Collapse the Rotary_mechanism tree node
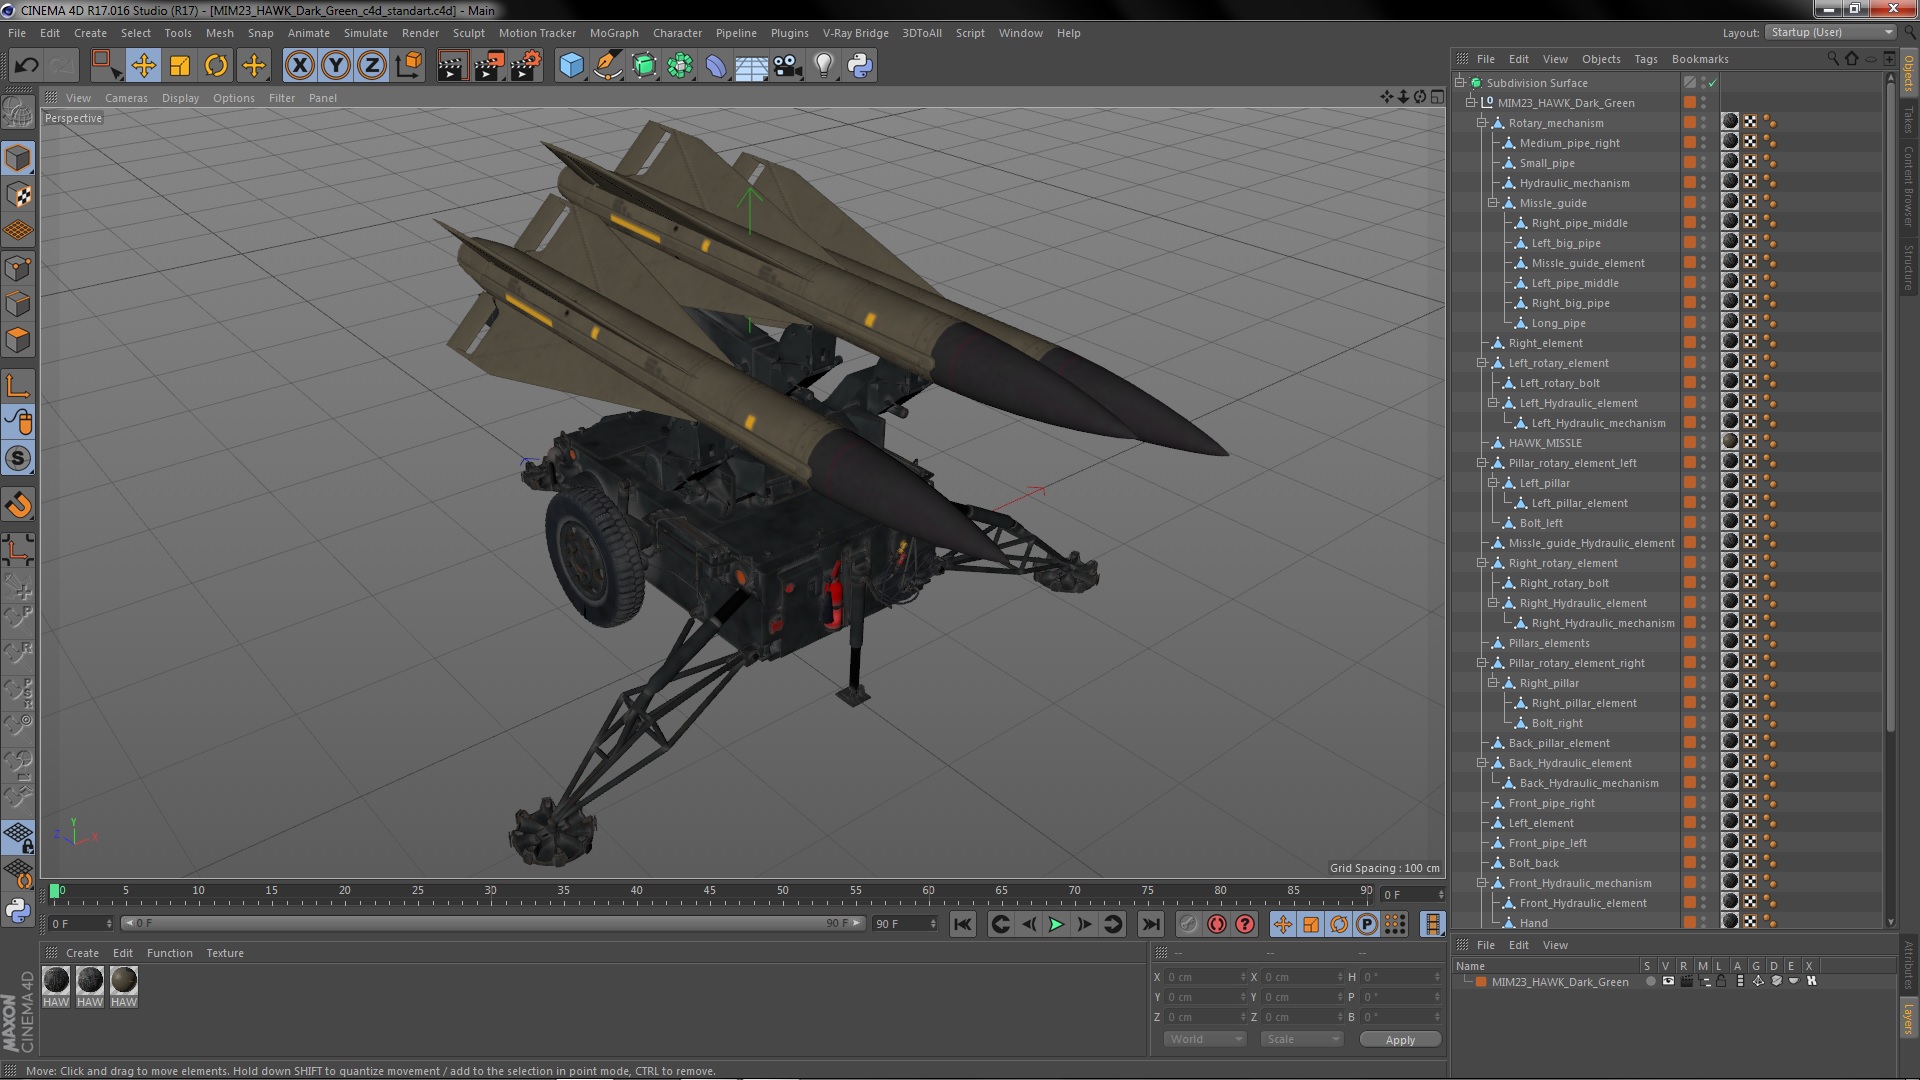Image resolution: width=1920 pixels, height=1080 pixels. coord(1482,123)
